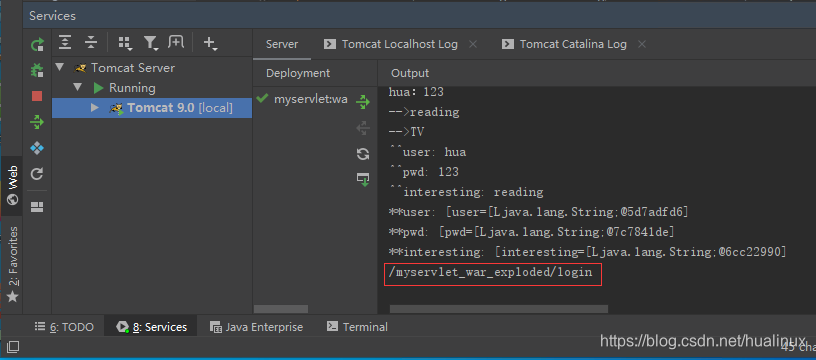
Task: Open the Terminal tool window
Action: 357,327
